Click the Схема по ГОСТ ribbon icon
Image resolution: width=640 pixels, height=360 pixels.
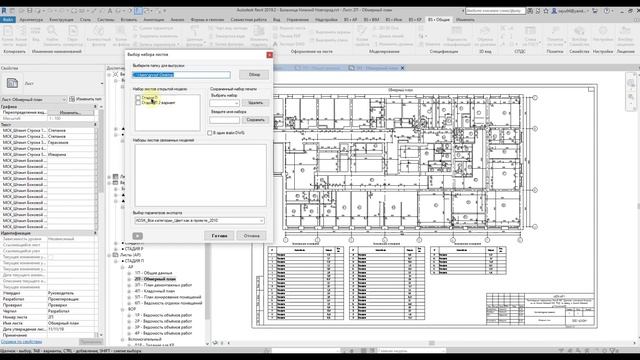(530, 36)
